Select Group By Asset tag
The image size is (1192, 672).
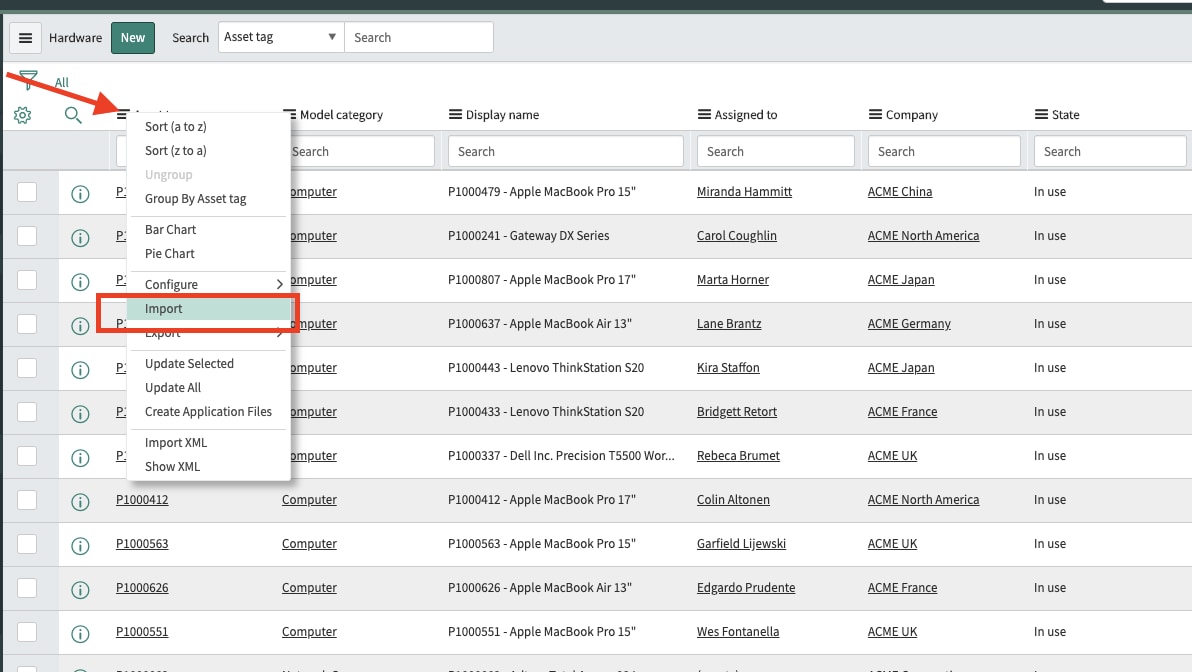coord(195,198)
